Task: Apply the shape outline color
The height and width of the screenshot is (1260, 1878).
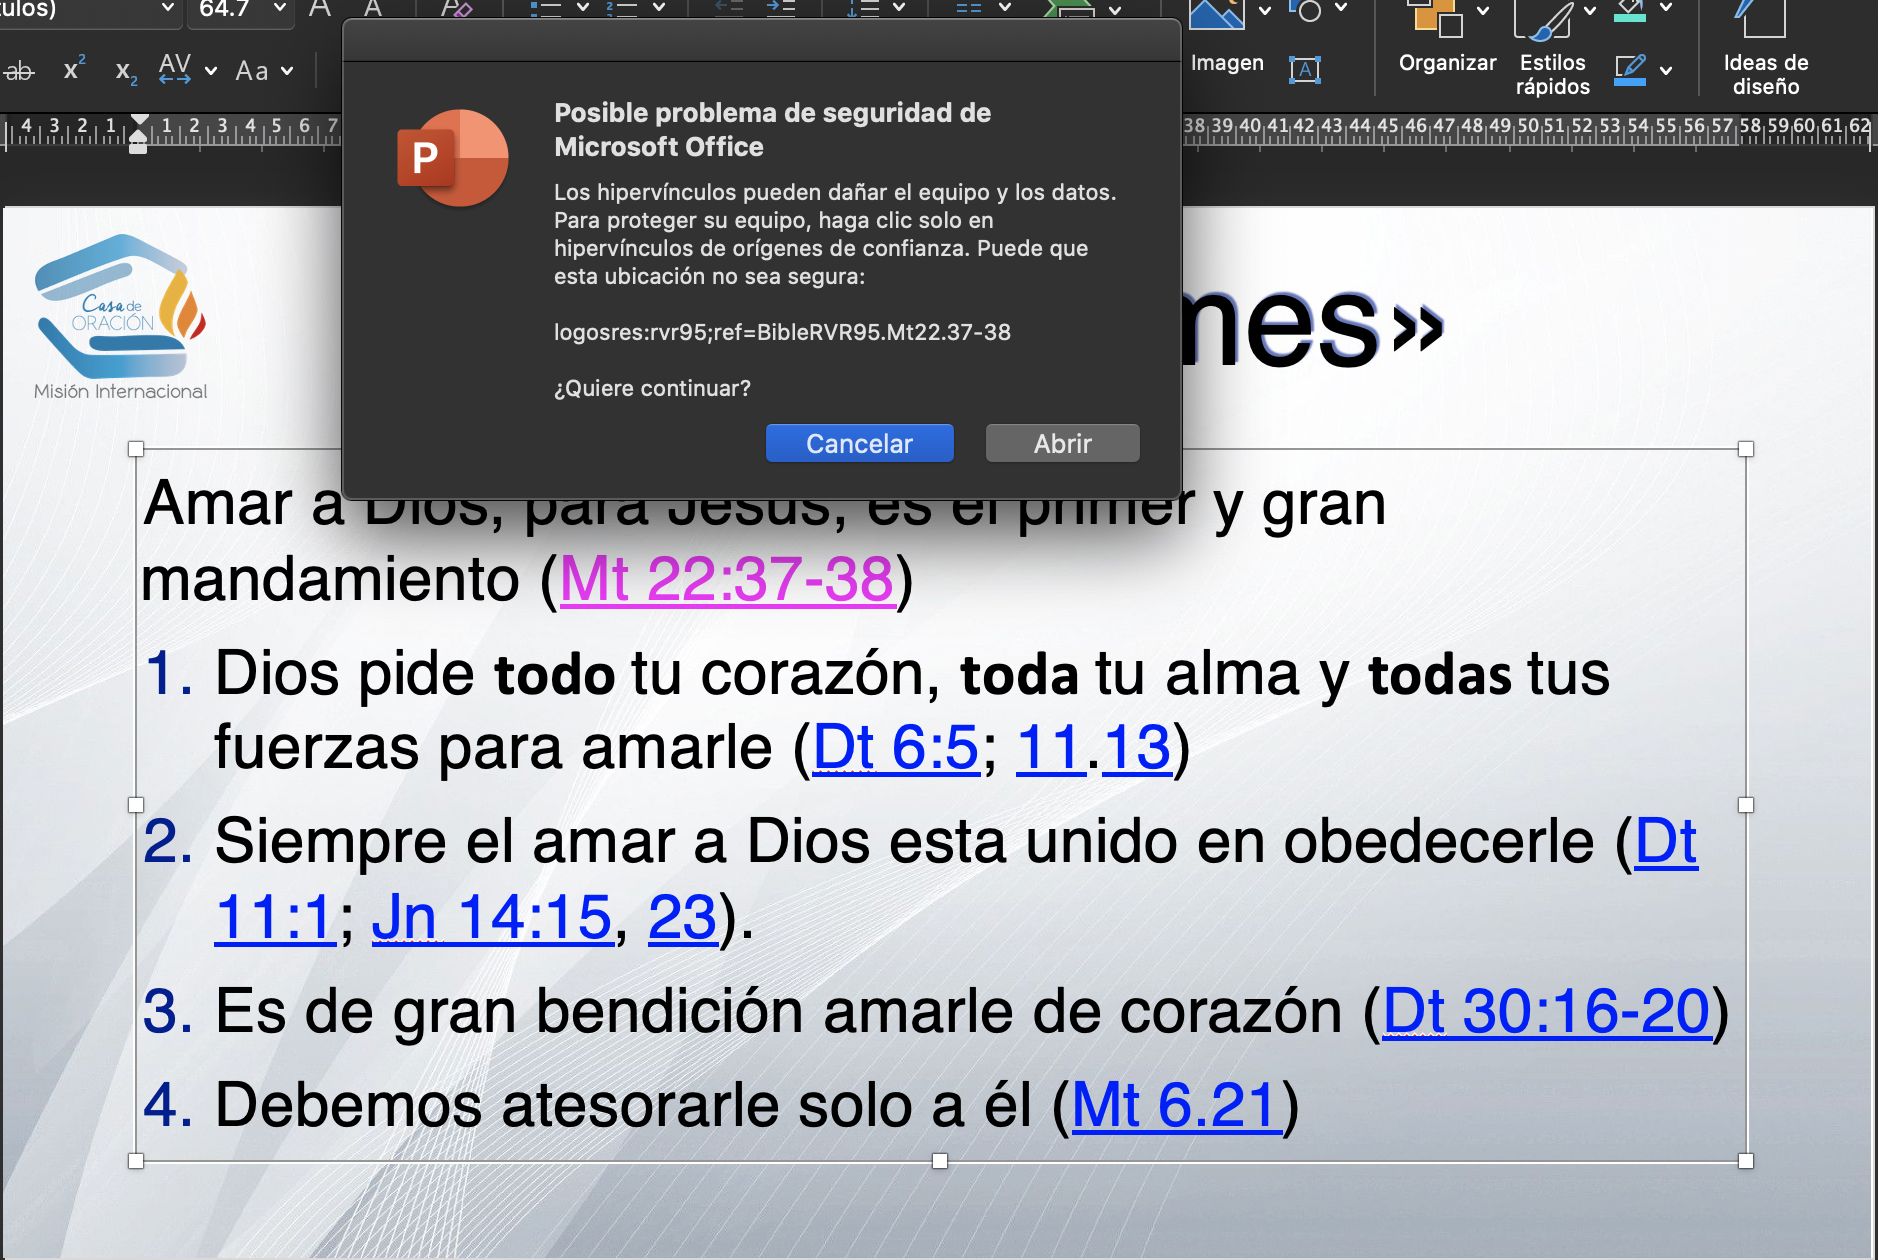Action: click(x=1630, y=70)
